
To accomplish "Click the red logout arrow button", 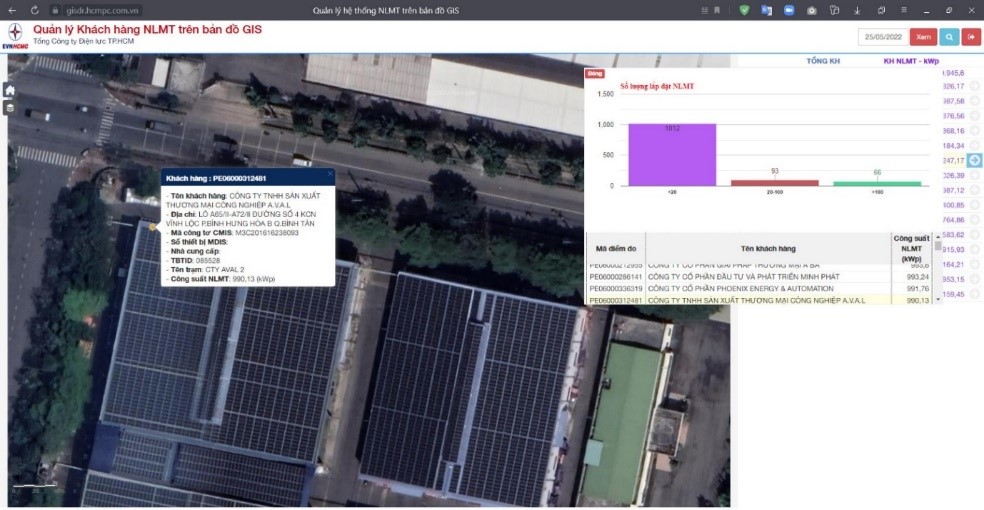I will coord(971,37).
